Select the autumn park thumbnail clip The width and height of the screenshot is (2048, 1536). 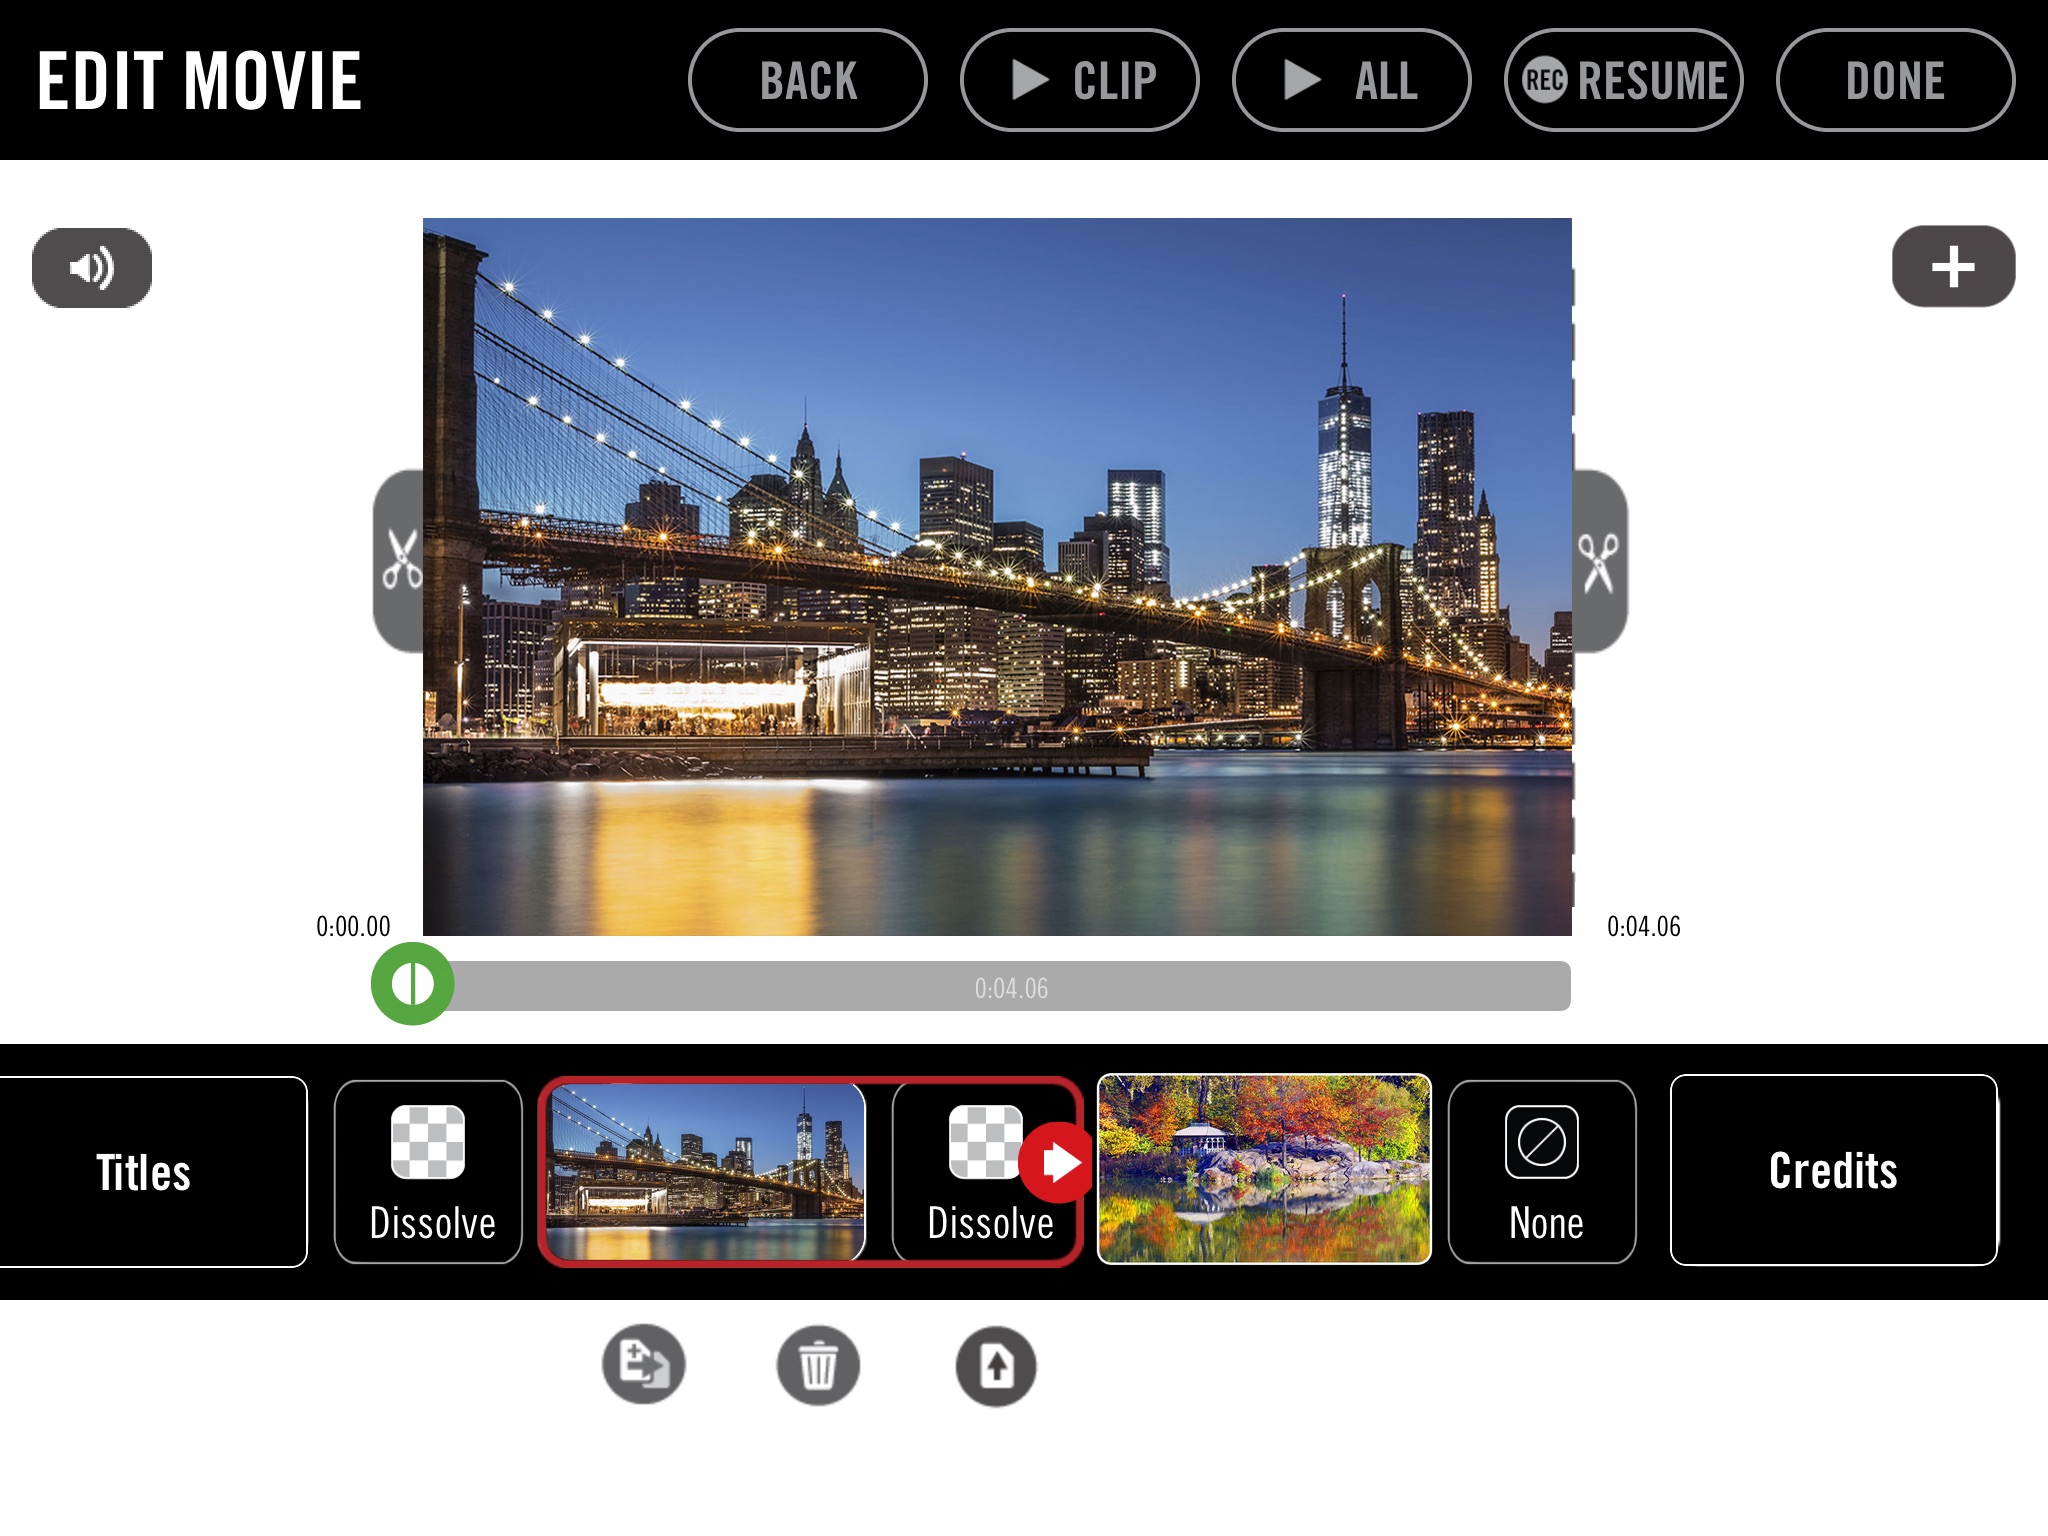click(x=1263, y=1170)
